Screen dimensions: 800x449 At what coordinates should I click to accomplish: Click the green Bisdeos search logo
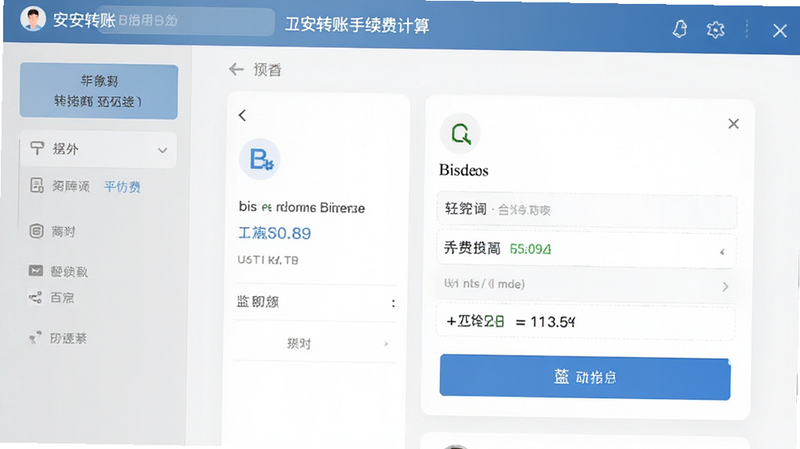coord(460,134)
